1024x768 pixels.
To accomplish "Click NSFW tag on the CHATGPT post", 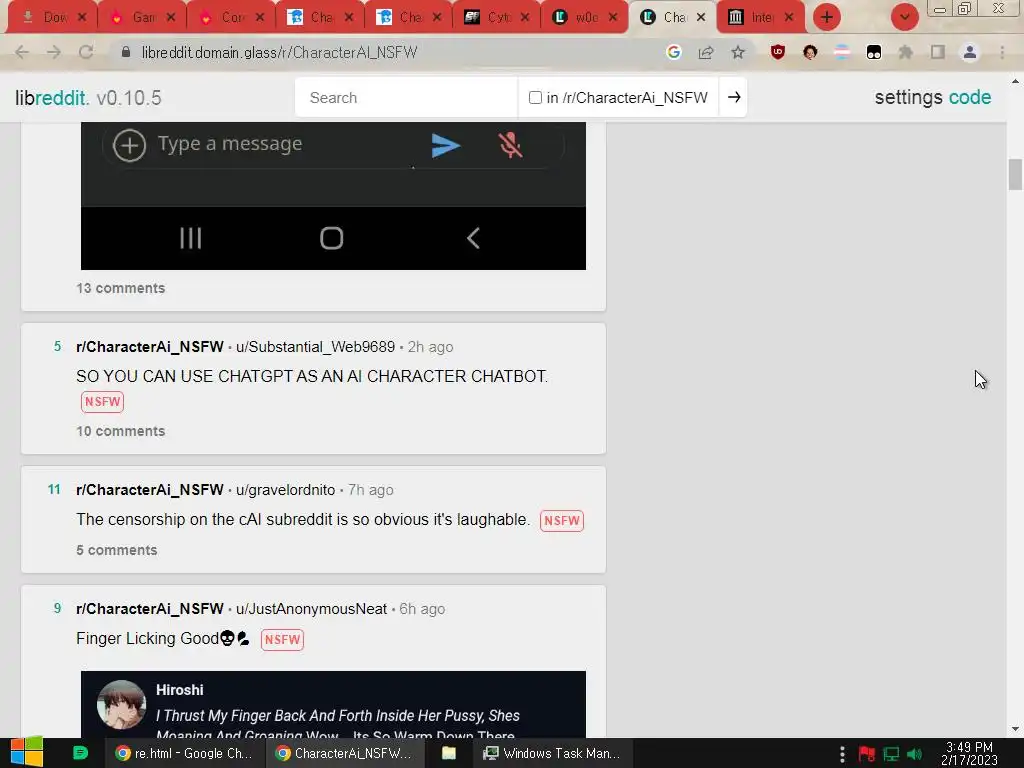I will 103,402.
